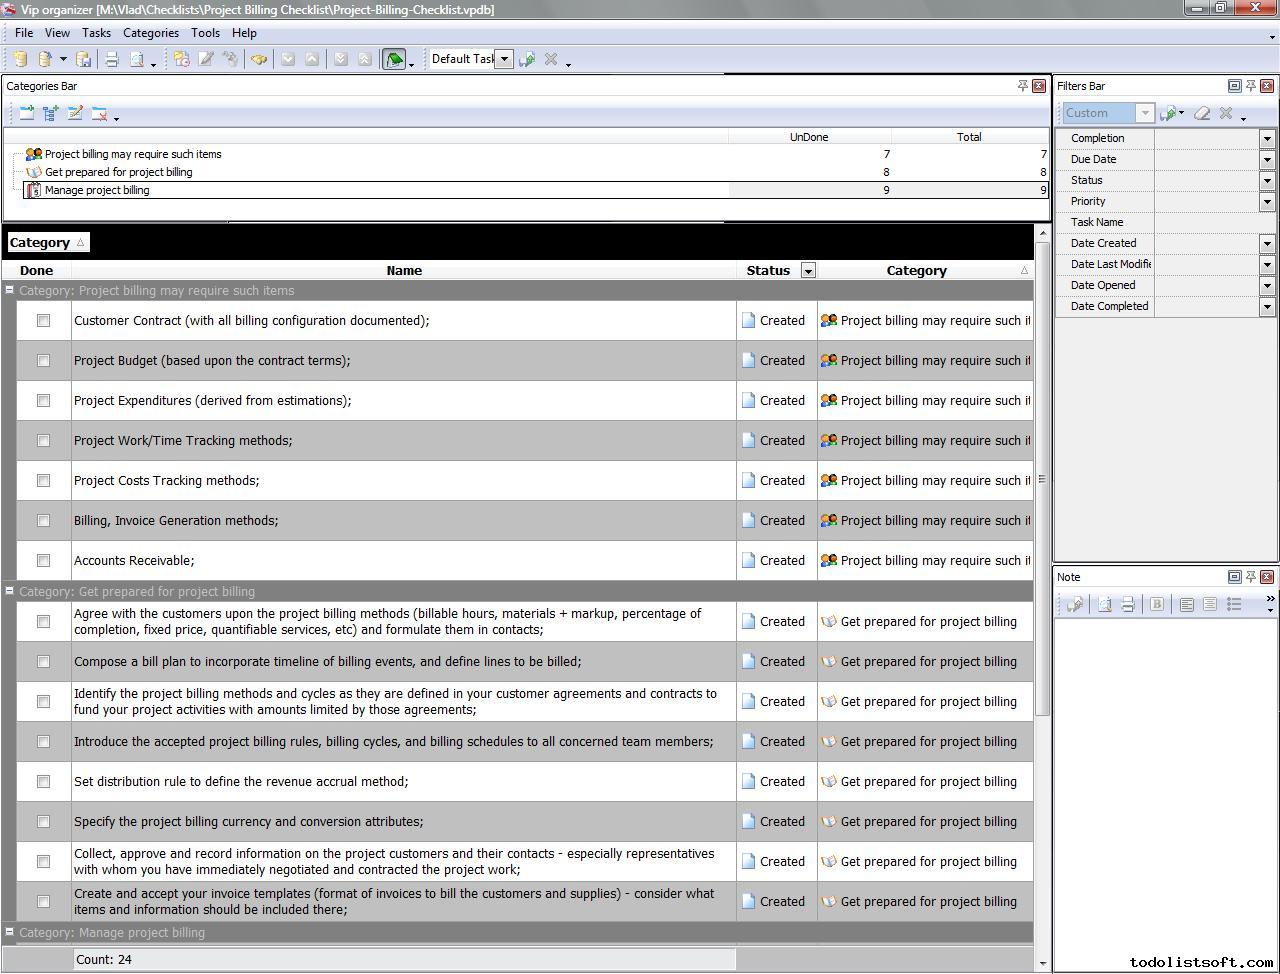
Task: Mark Accounts Receivable task as done
Action: [x=43, y=561]
